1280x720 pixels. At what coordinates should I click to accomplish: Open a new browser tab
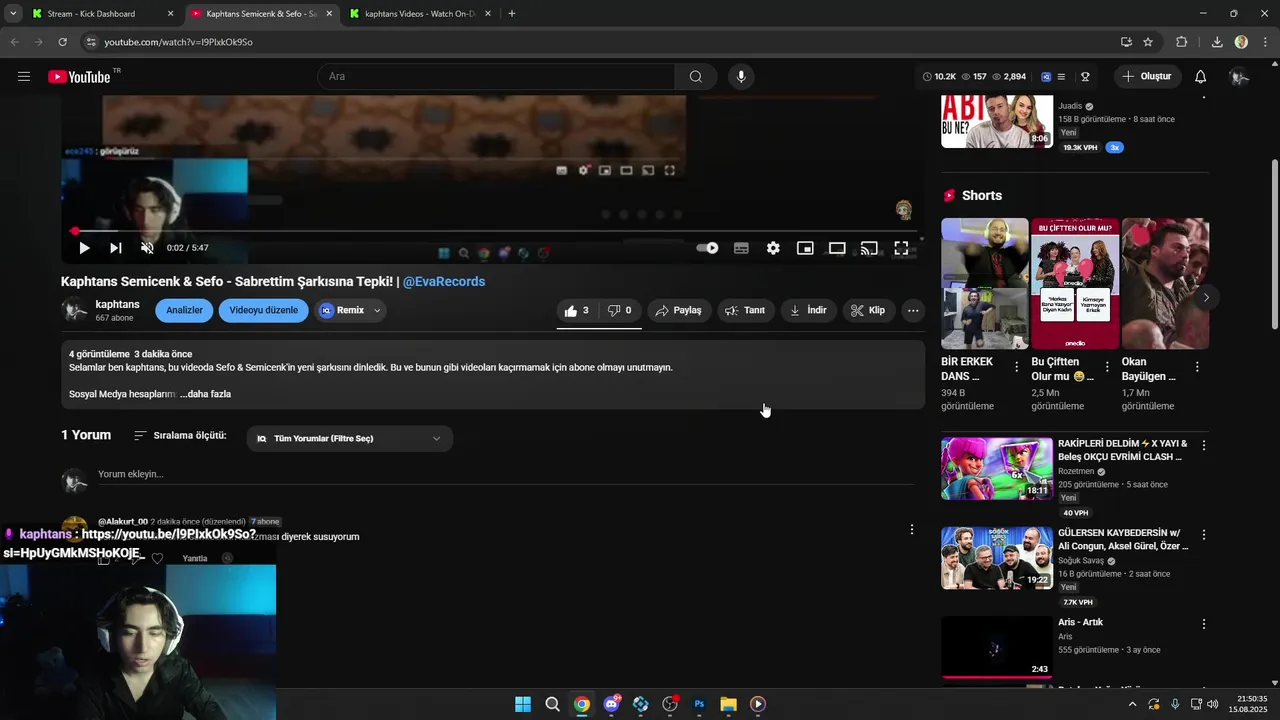(x=512, y=14)
